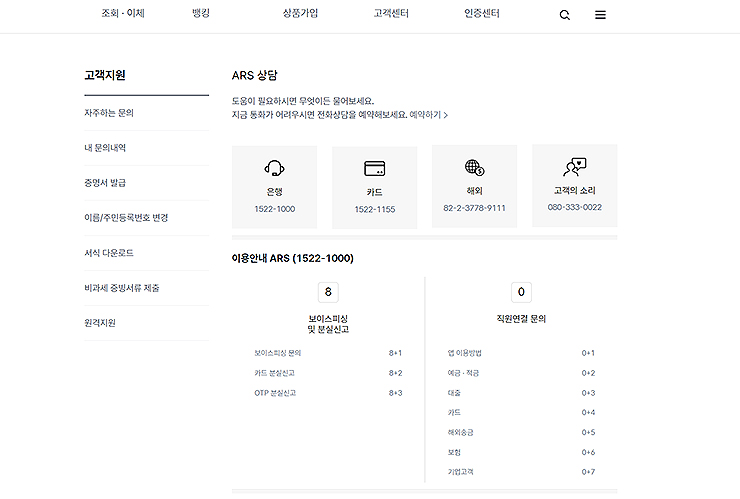Click the 0+3 shortcut code
This screenshot has height=499, width=740.
point(588,393)
